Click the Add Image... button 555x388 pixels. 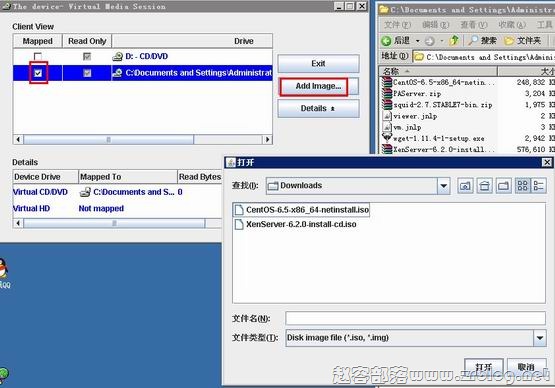(318, 86)
